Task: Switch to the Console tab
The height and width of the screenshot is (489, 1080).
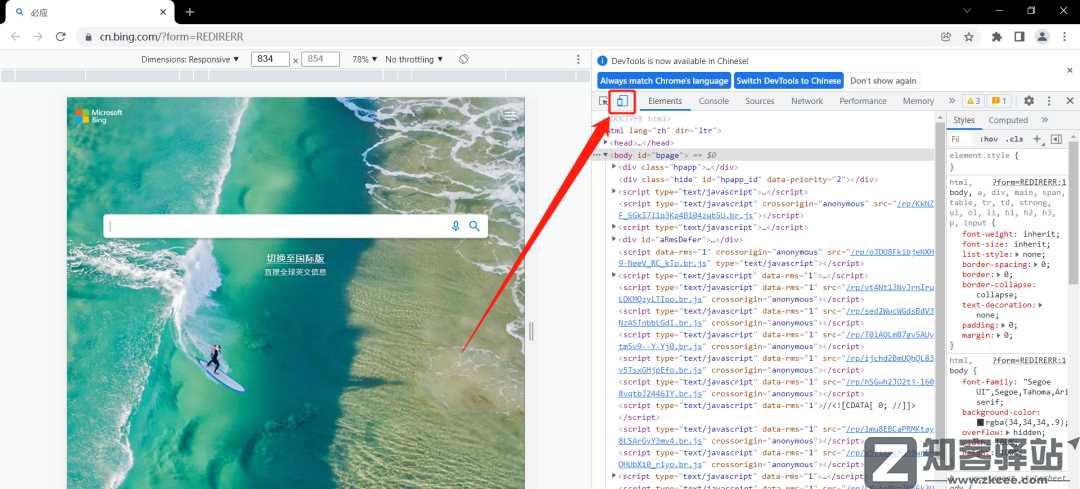Action: [713, 101]
